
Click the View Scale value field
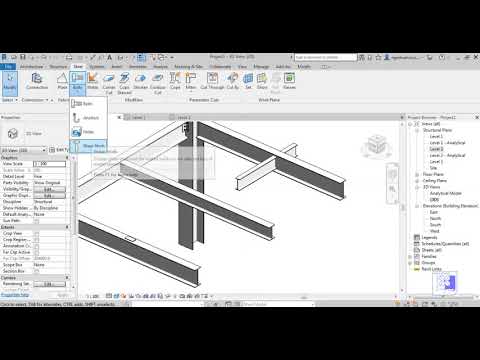[49, 164]
